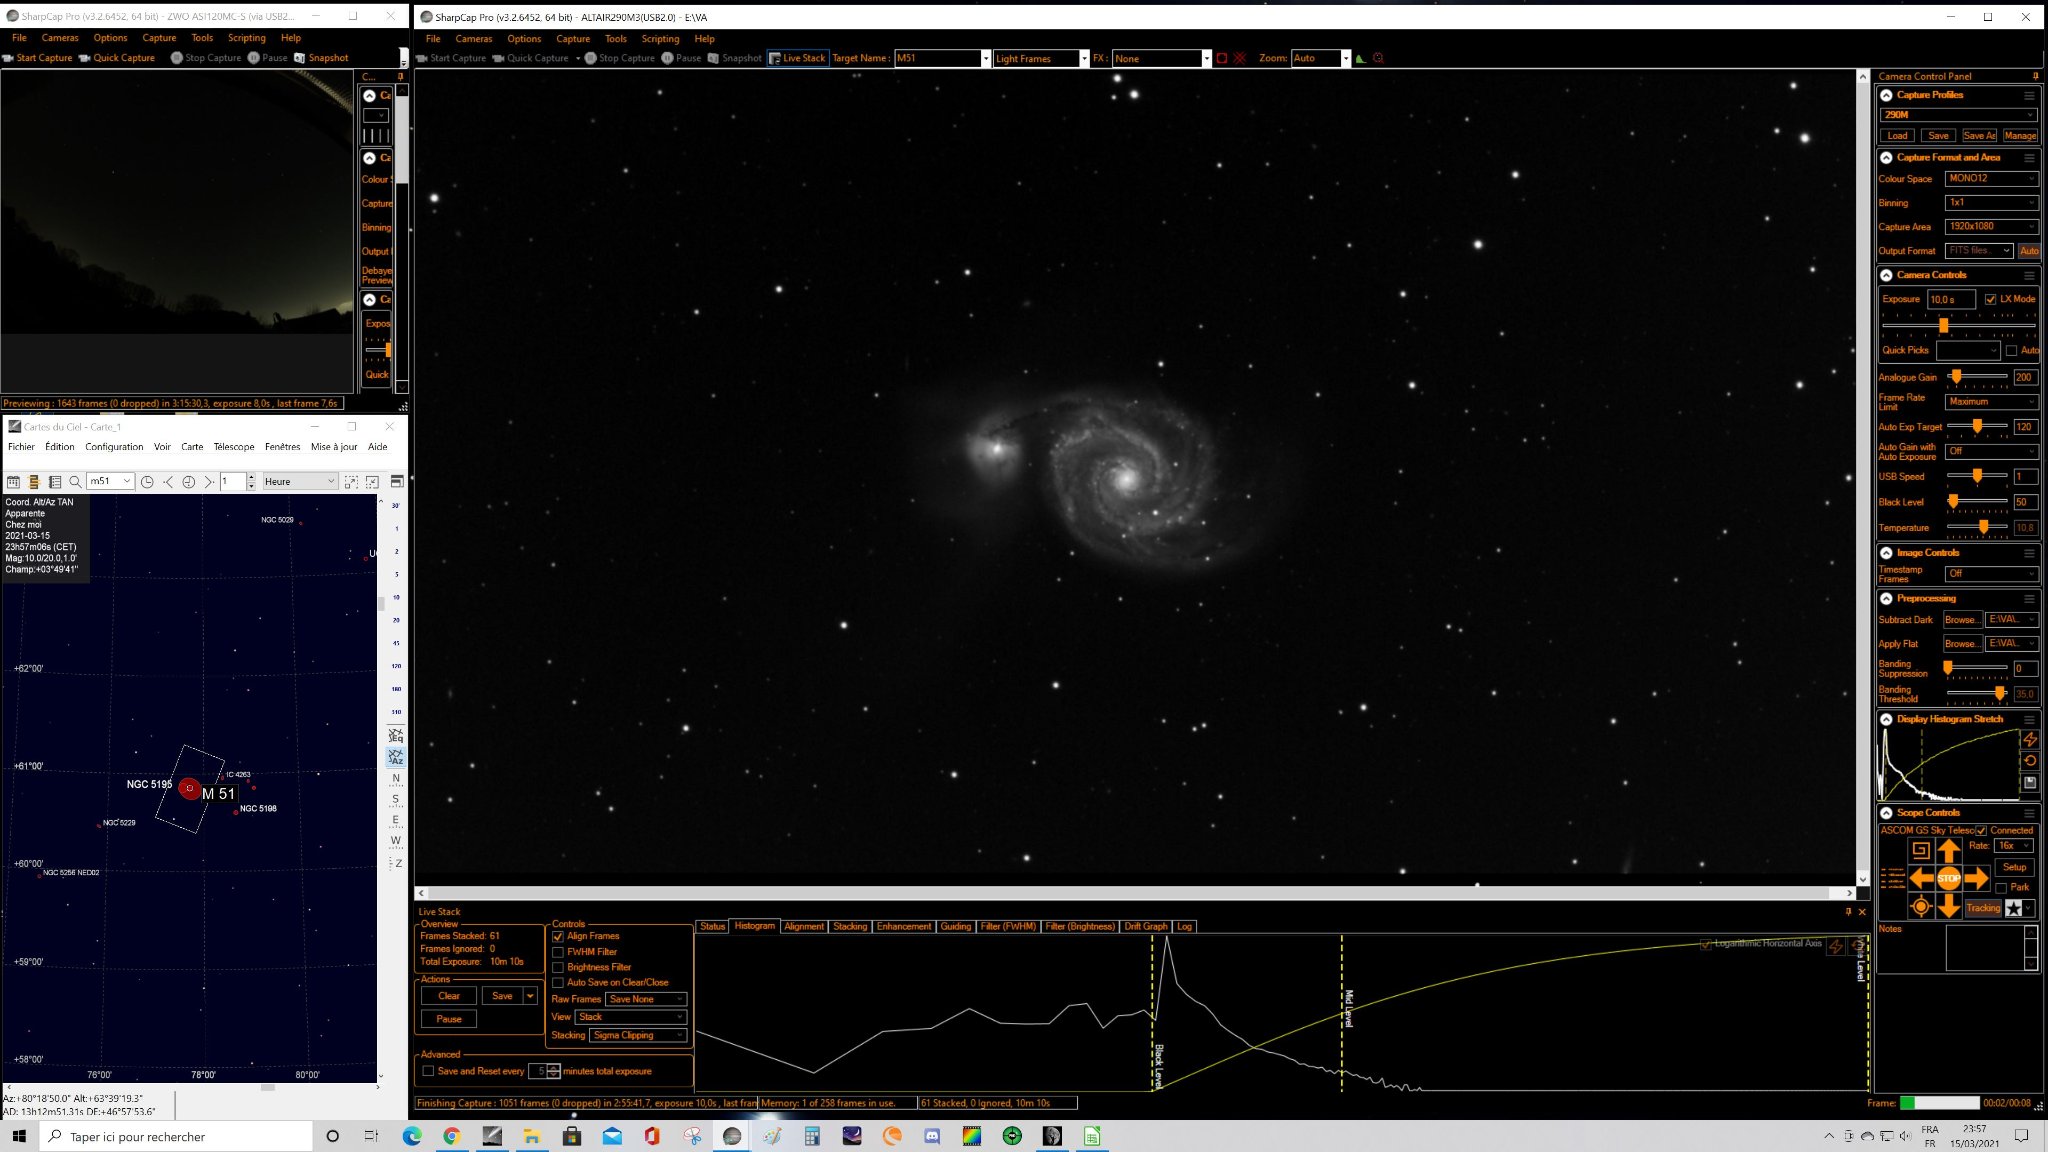This screenshot has height=1152, width=2048.
Task: Open the Stacking Sigma Clipping dropdown
Action: click(x=638, y=1036)
